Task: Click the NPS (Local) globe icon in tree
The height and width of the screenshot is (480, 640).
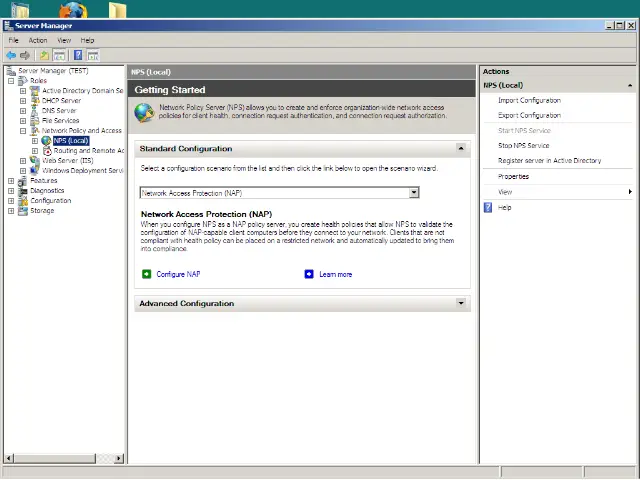Action: [x=47, y=141]
